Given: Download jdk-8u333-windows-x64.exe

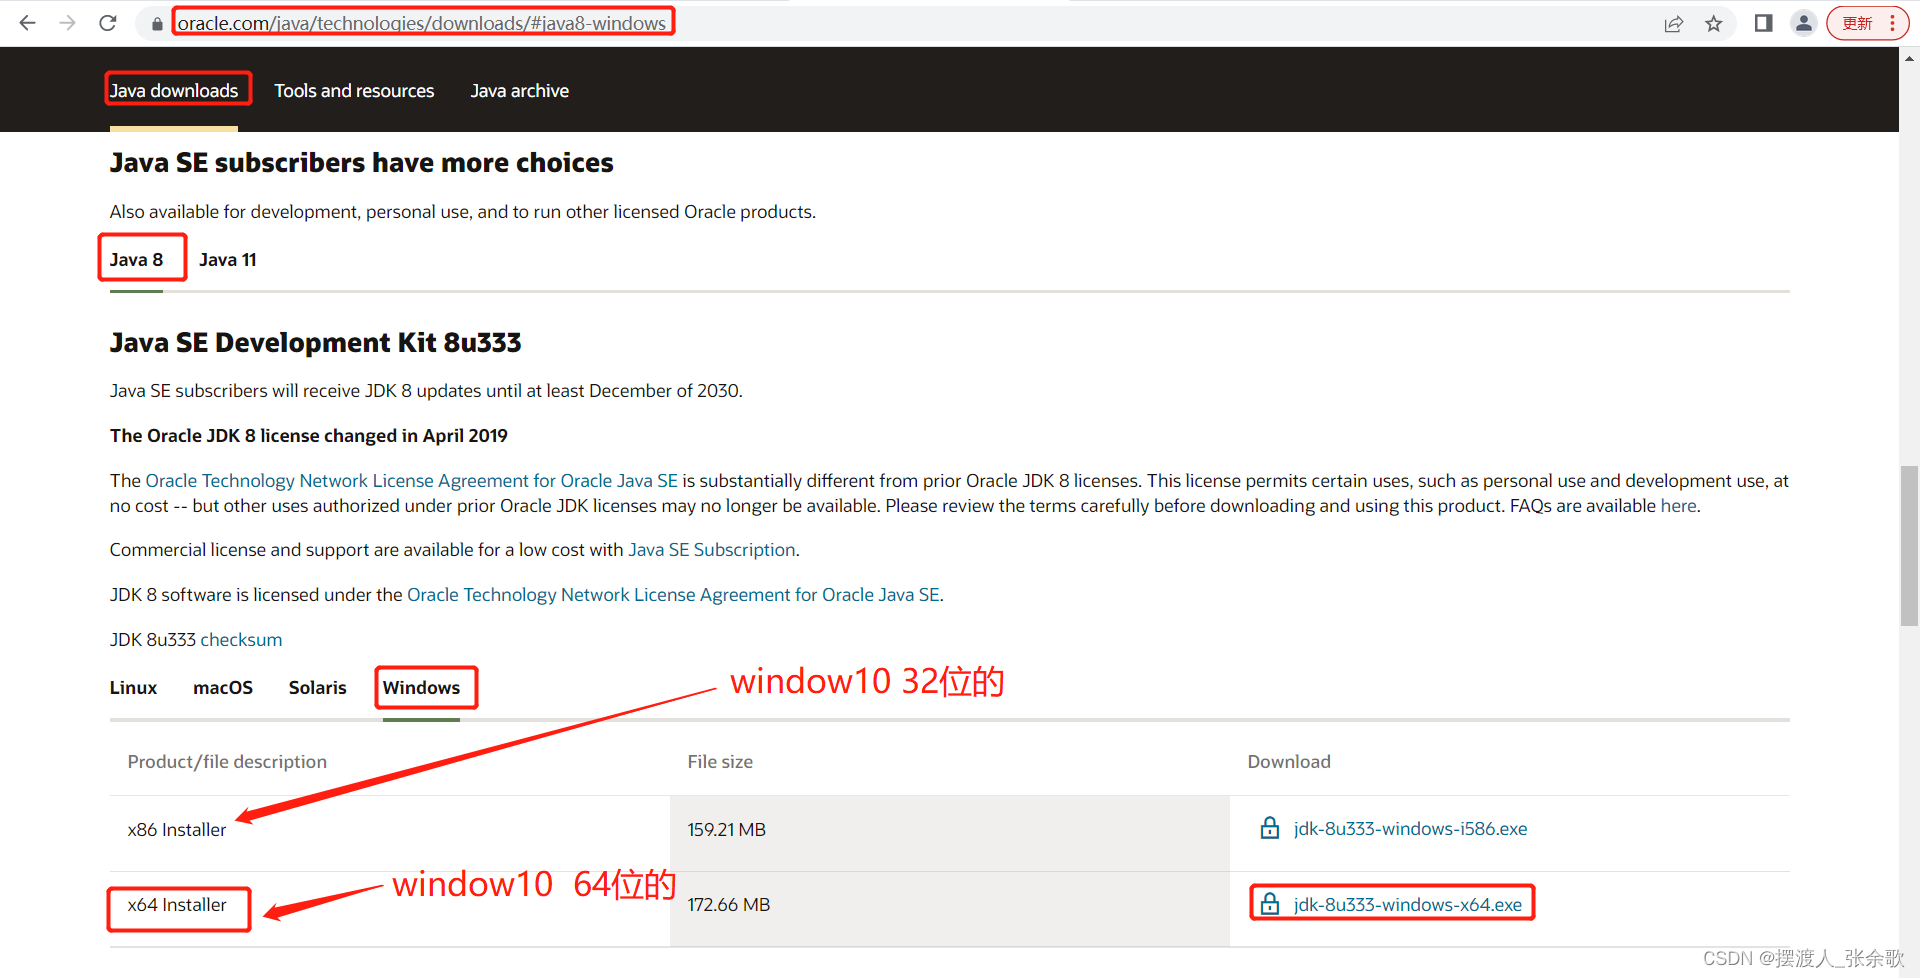Looking at the screenshot, I should coord(1407,905).
